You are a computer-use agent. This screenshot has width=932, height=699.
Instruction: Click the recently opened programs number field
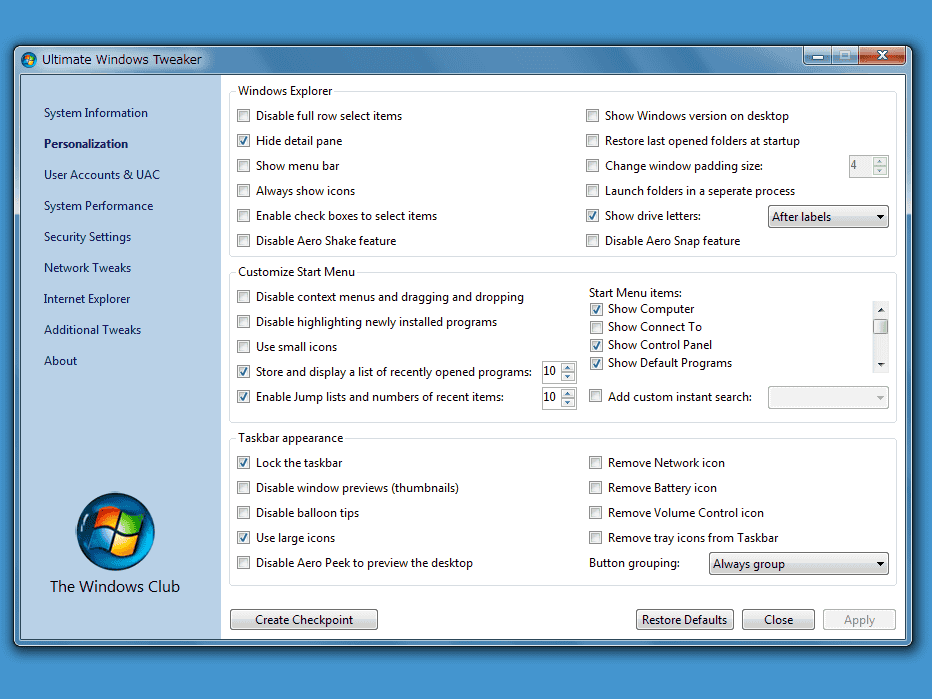click(551, 371)
